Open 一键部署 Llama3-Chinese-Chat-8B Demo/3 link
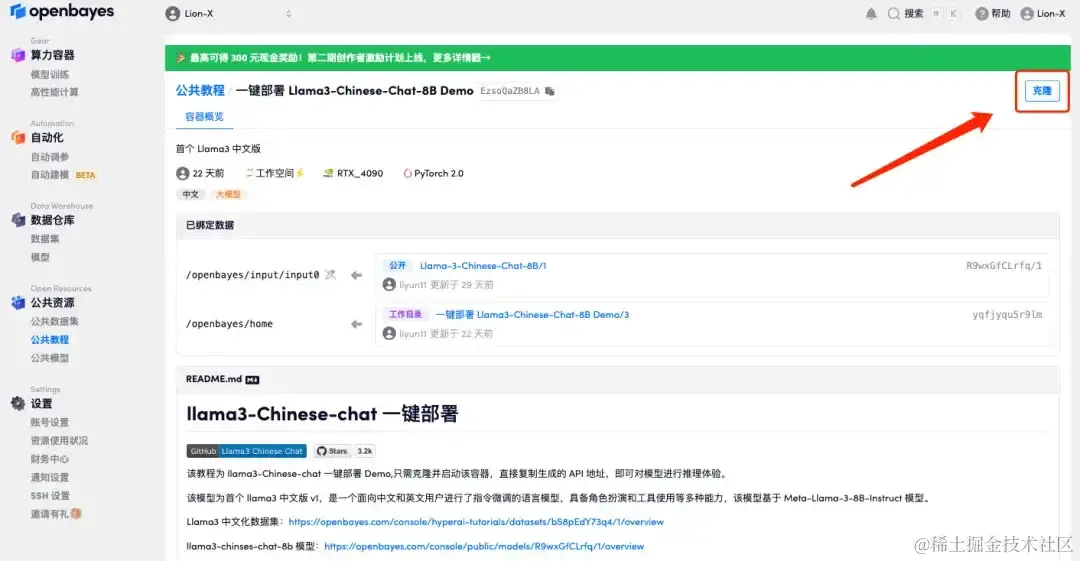The image size is (1080, 561). [x=532, y=314]
